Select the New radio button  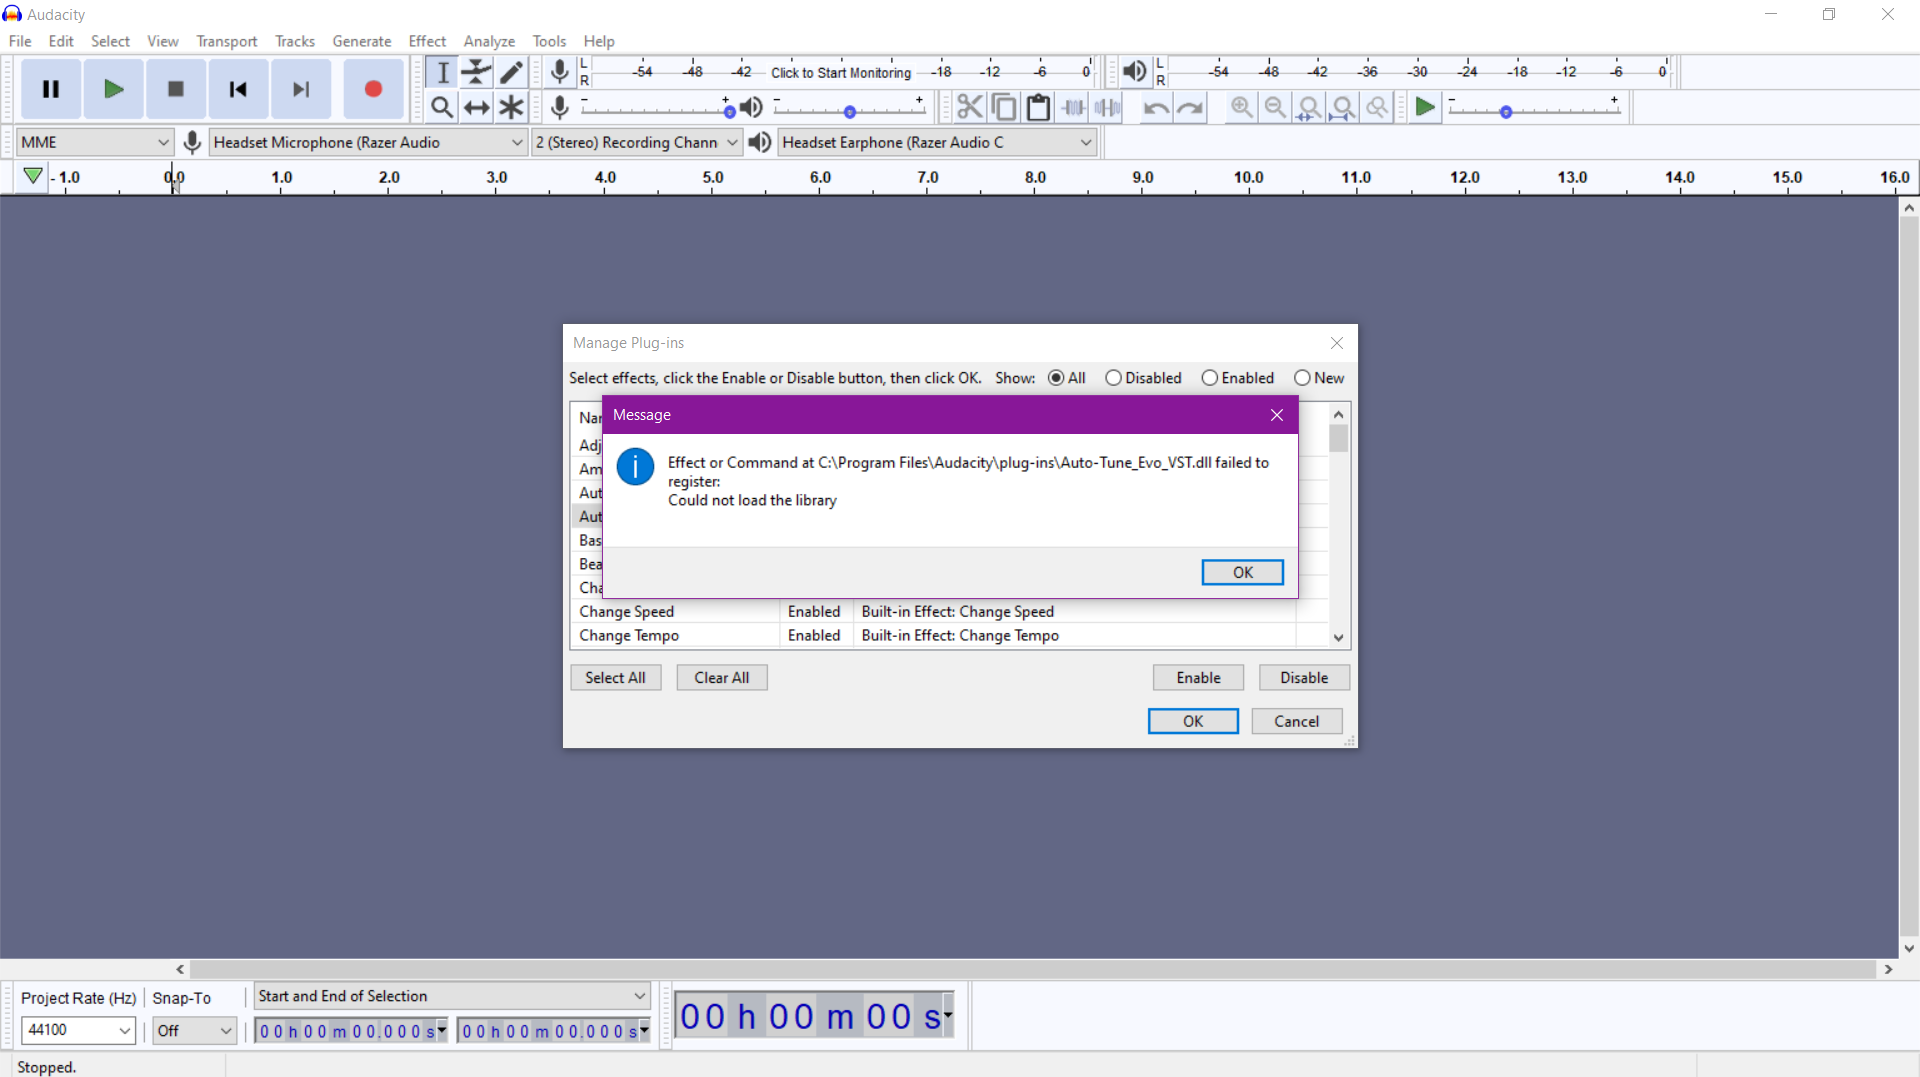click(x=1302, y=378)
